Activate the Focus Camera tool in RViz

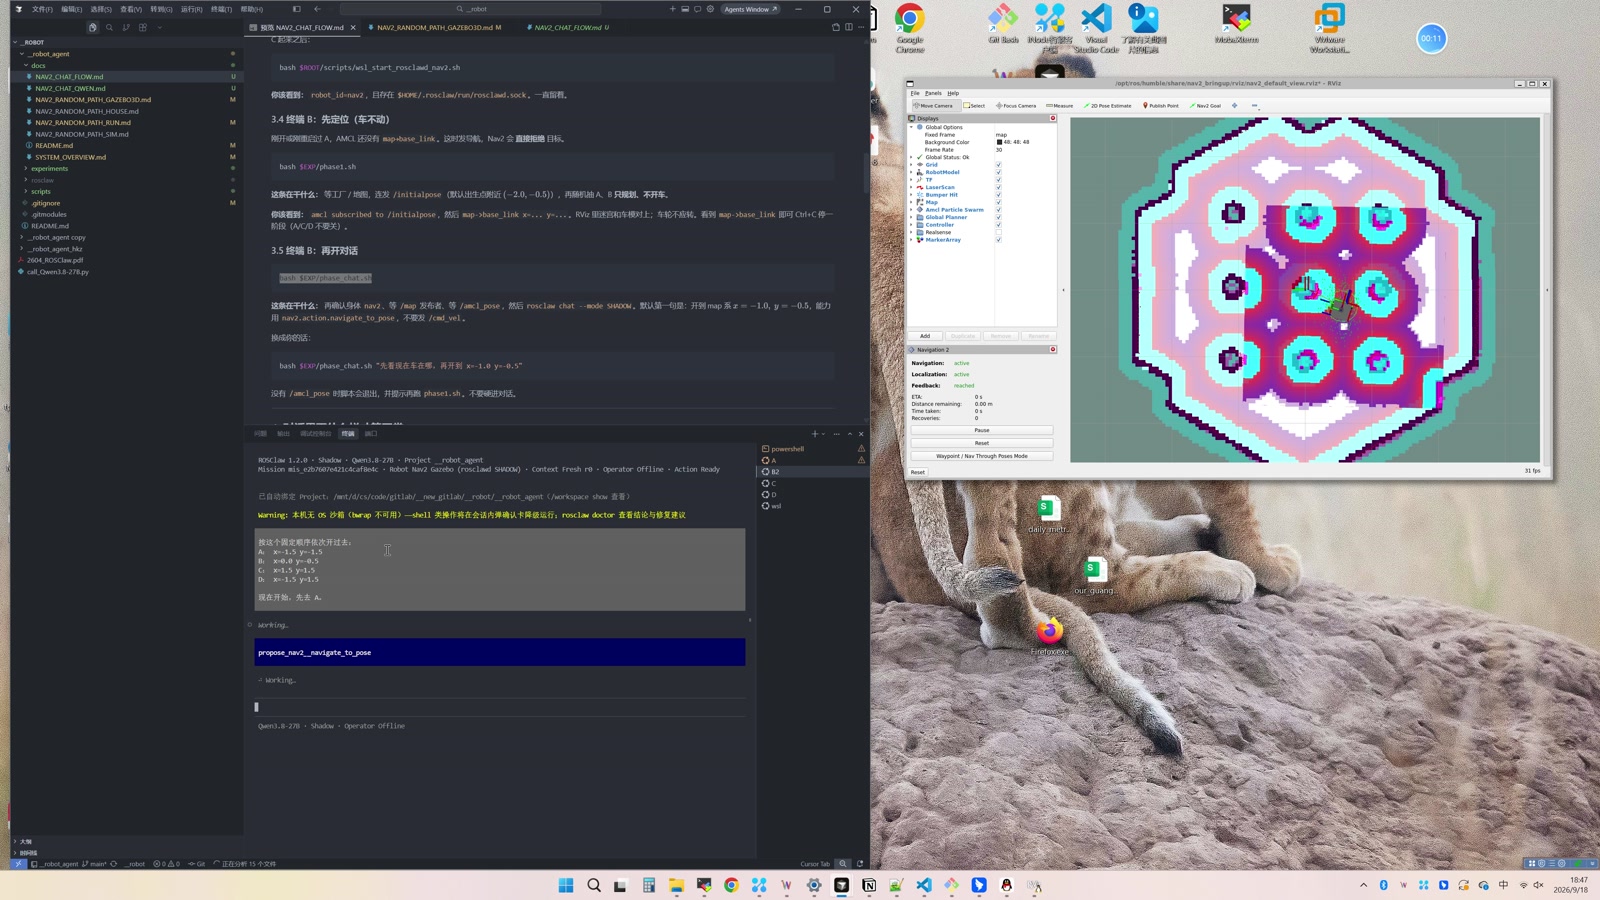pos(1016,106)
